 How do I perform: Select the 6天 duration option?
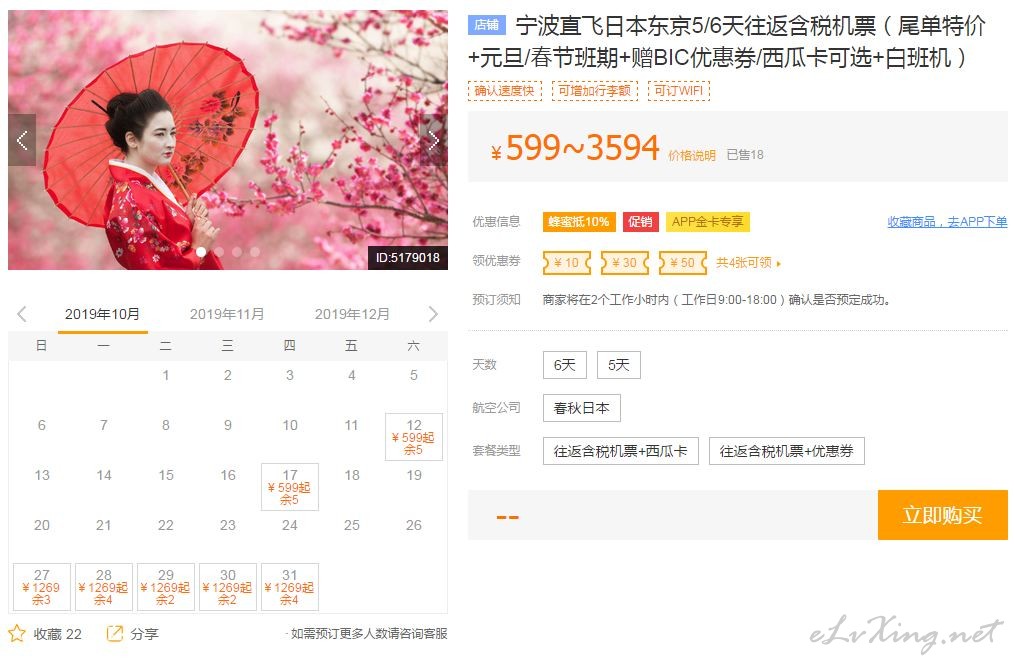coord(565,365)
